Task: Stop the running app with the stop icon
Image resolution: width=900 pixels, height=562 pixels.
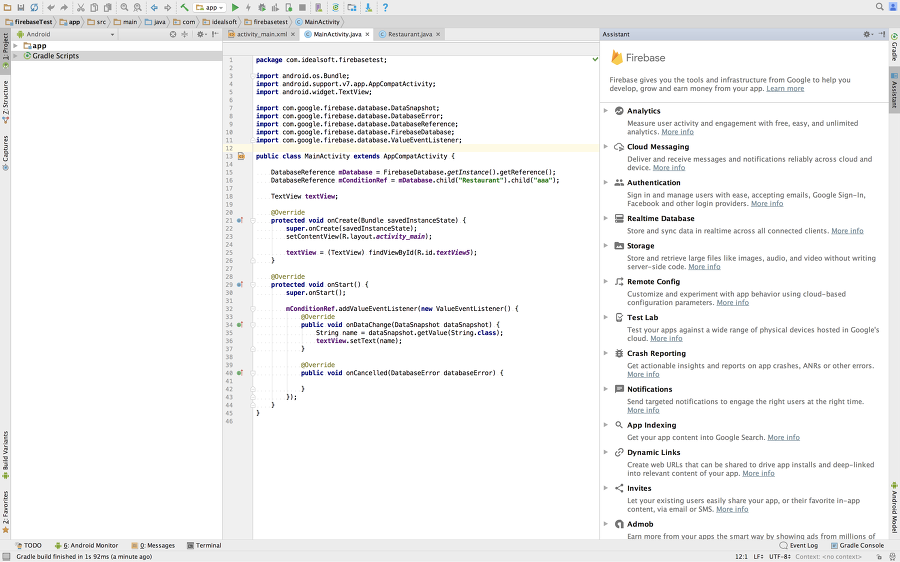Action: [302, 7]
